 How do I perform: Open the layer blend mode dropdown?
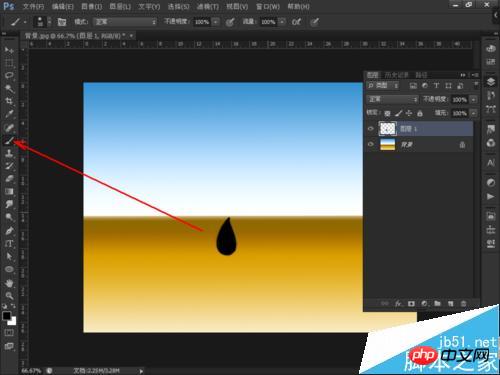[x=392, y=99]
